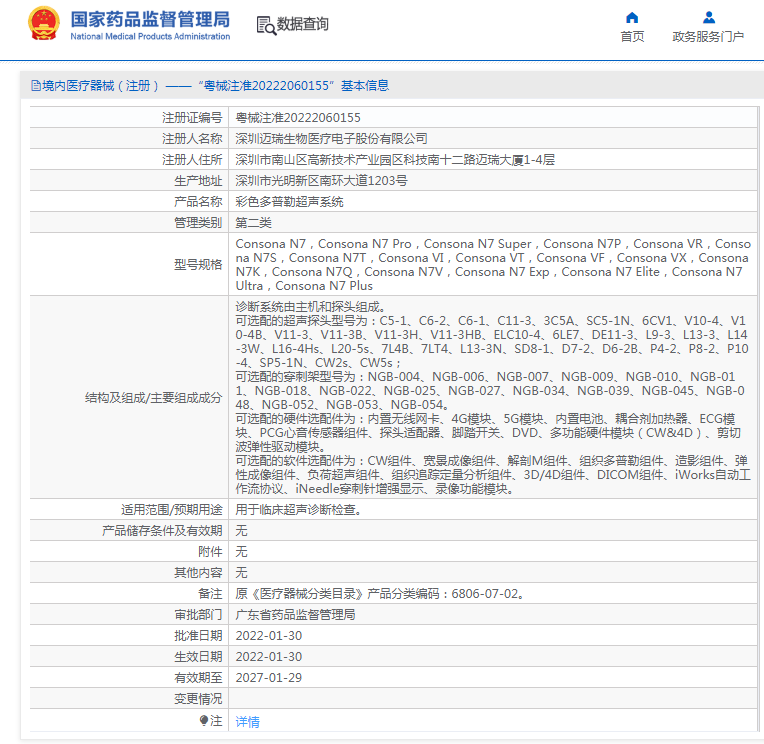Click registration number 粤械注准20222060155 in the table
Viewport: 764px width, 744px height.
coord(298,117)
